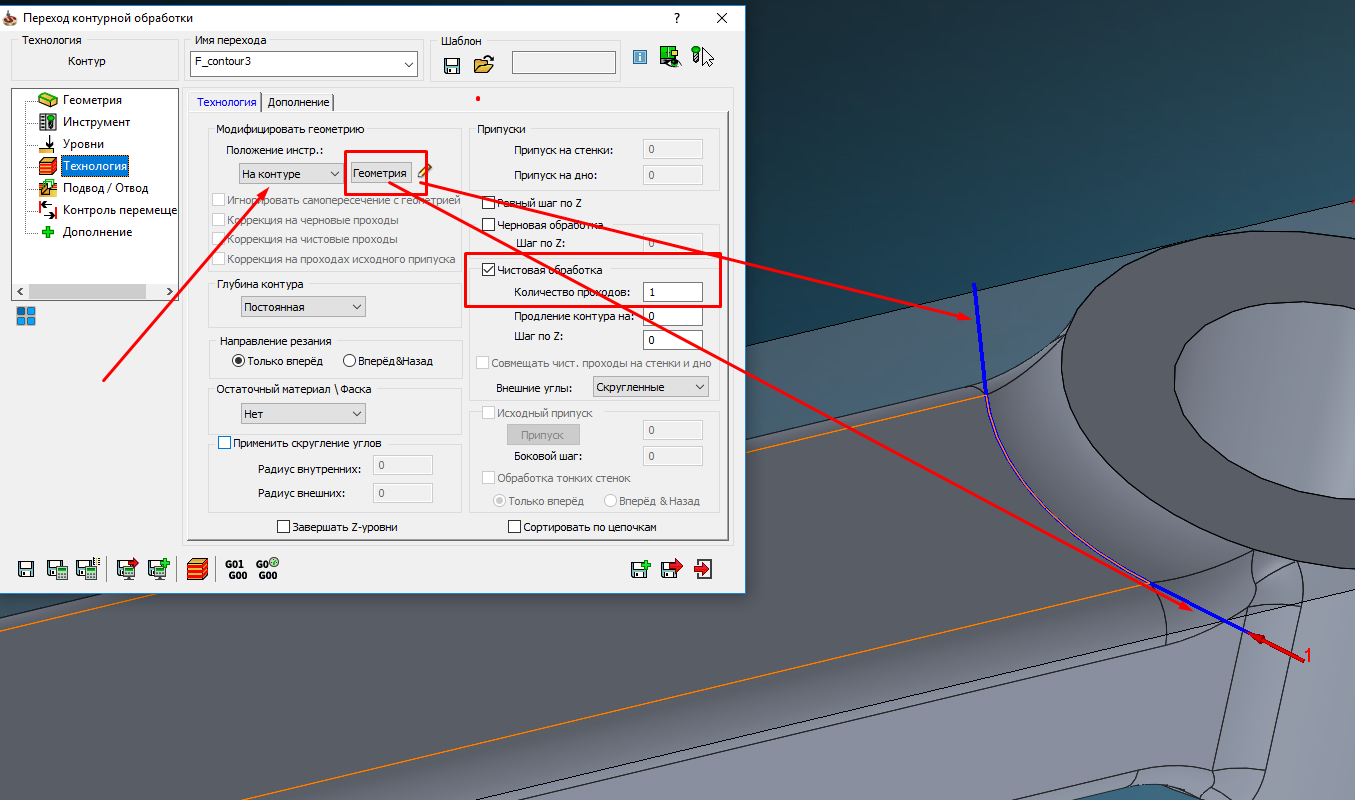Click the blue info icon
Screen dimensions: 1355x800
coord(640,58)
